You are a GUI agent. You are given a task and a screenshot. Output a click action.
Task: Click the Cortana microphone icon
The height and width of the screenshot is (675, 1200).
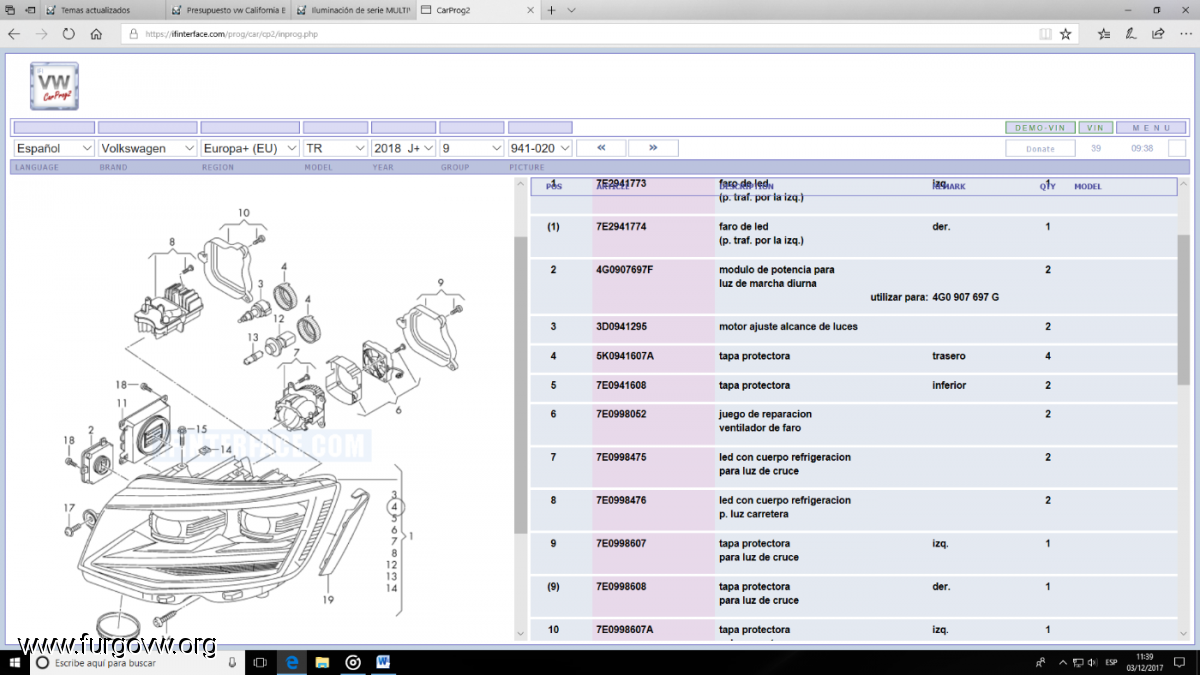point(232,662)
